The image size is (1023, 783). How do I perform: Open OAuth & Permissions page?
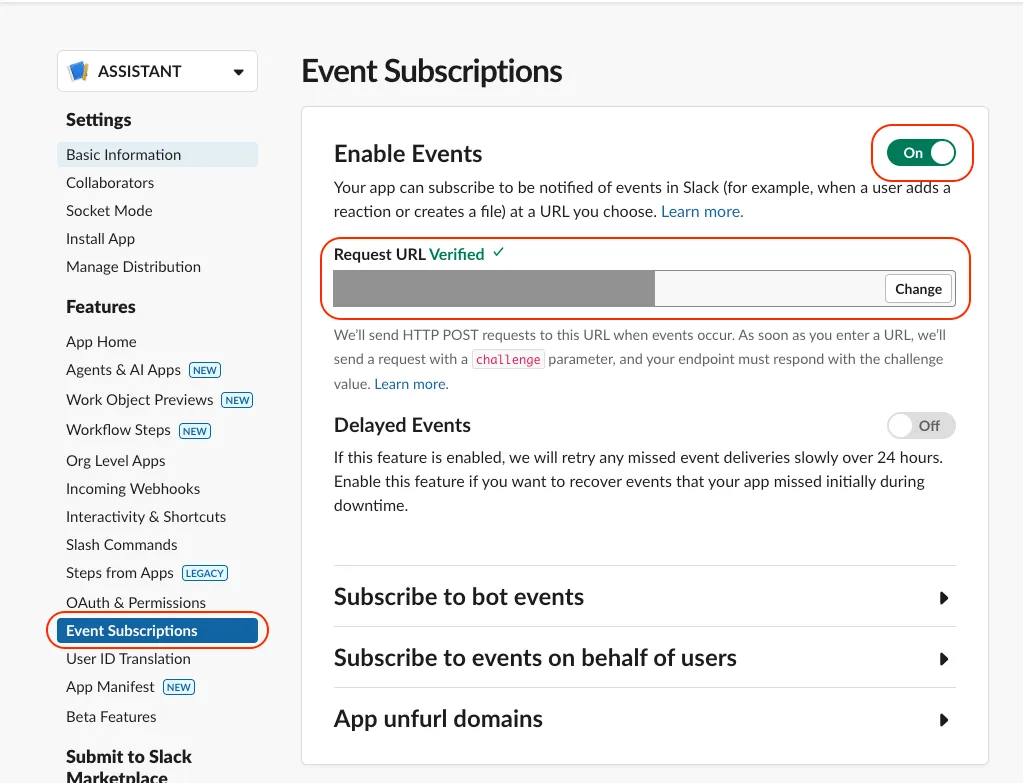136,603
